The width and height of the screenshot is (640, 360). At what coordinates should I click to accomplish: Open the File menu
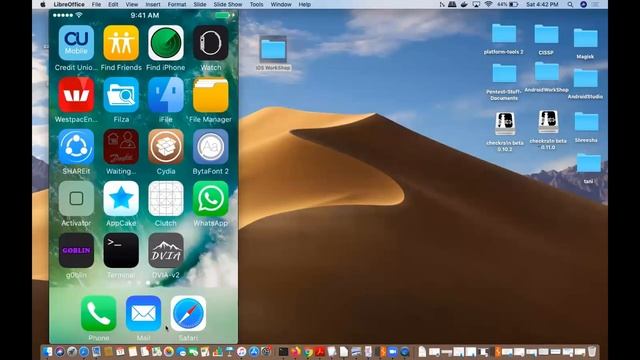click(x=96, y=4)
